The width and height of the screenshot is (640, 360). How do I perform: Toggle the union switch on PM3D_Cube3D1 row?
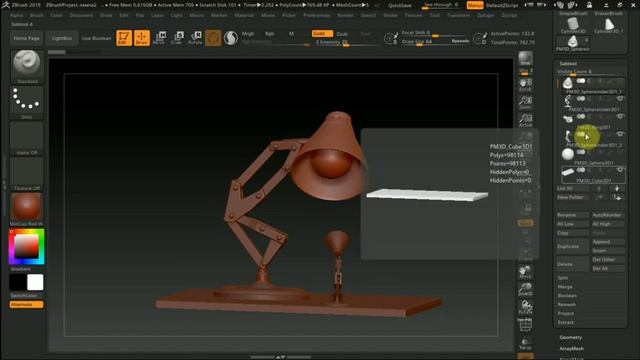coord(581,170)
